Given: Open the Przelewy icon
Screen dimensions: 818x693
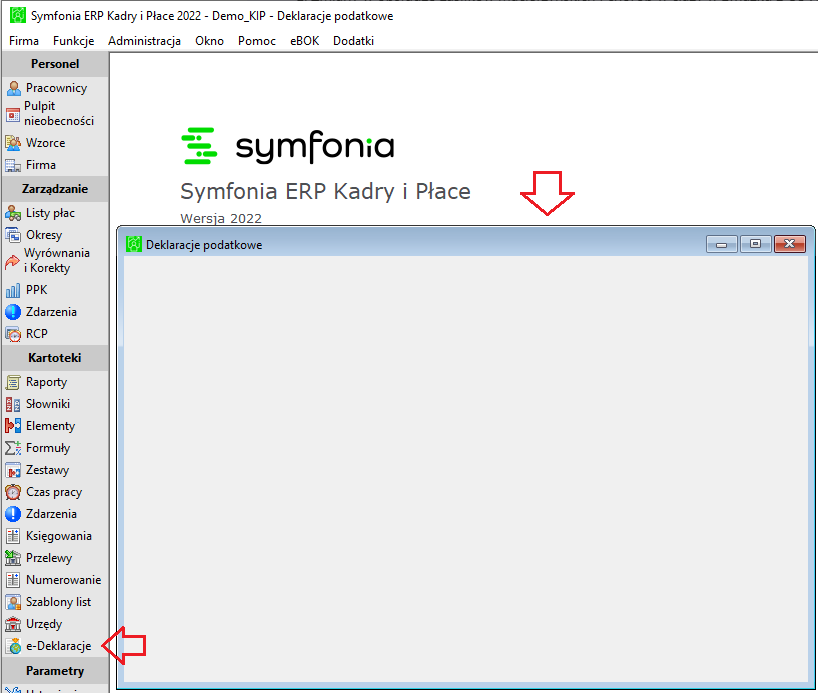Looking at the screenshot, I should point(13,558).
